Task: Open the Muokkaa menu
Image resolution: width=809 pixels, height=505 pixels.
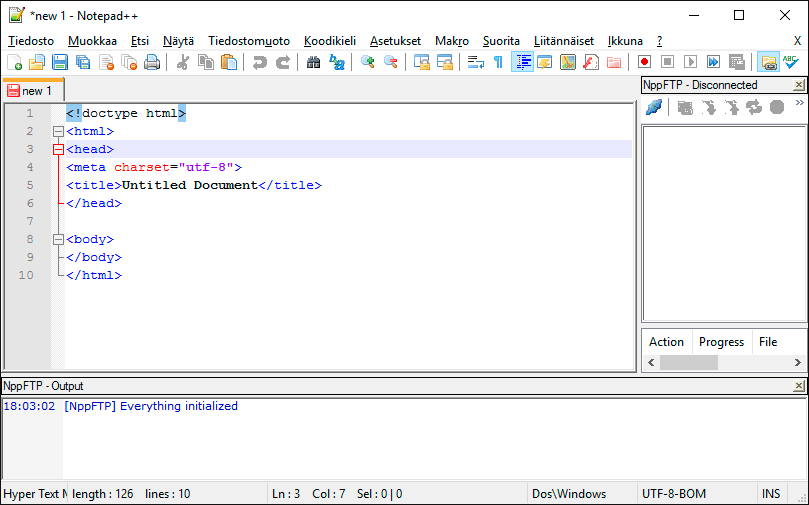Action: (92, 41)
